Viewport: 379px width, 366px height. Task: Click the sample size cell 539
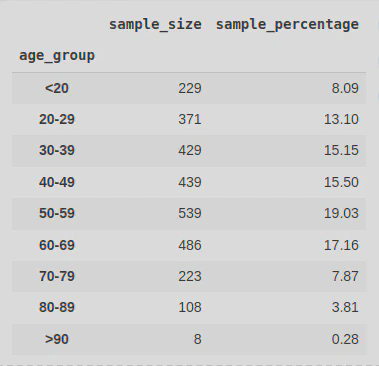(190, 213)
